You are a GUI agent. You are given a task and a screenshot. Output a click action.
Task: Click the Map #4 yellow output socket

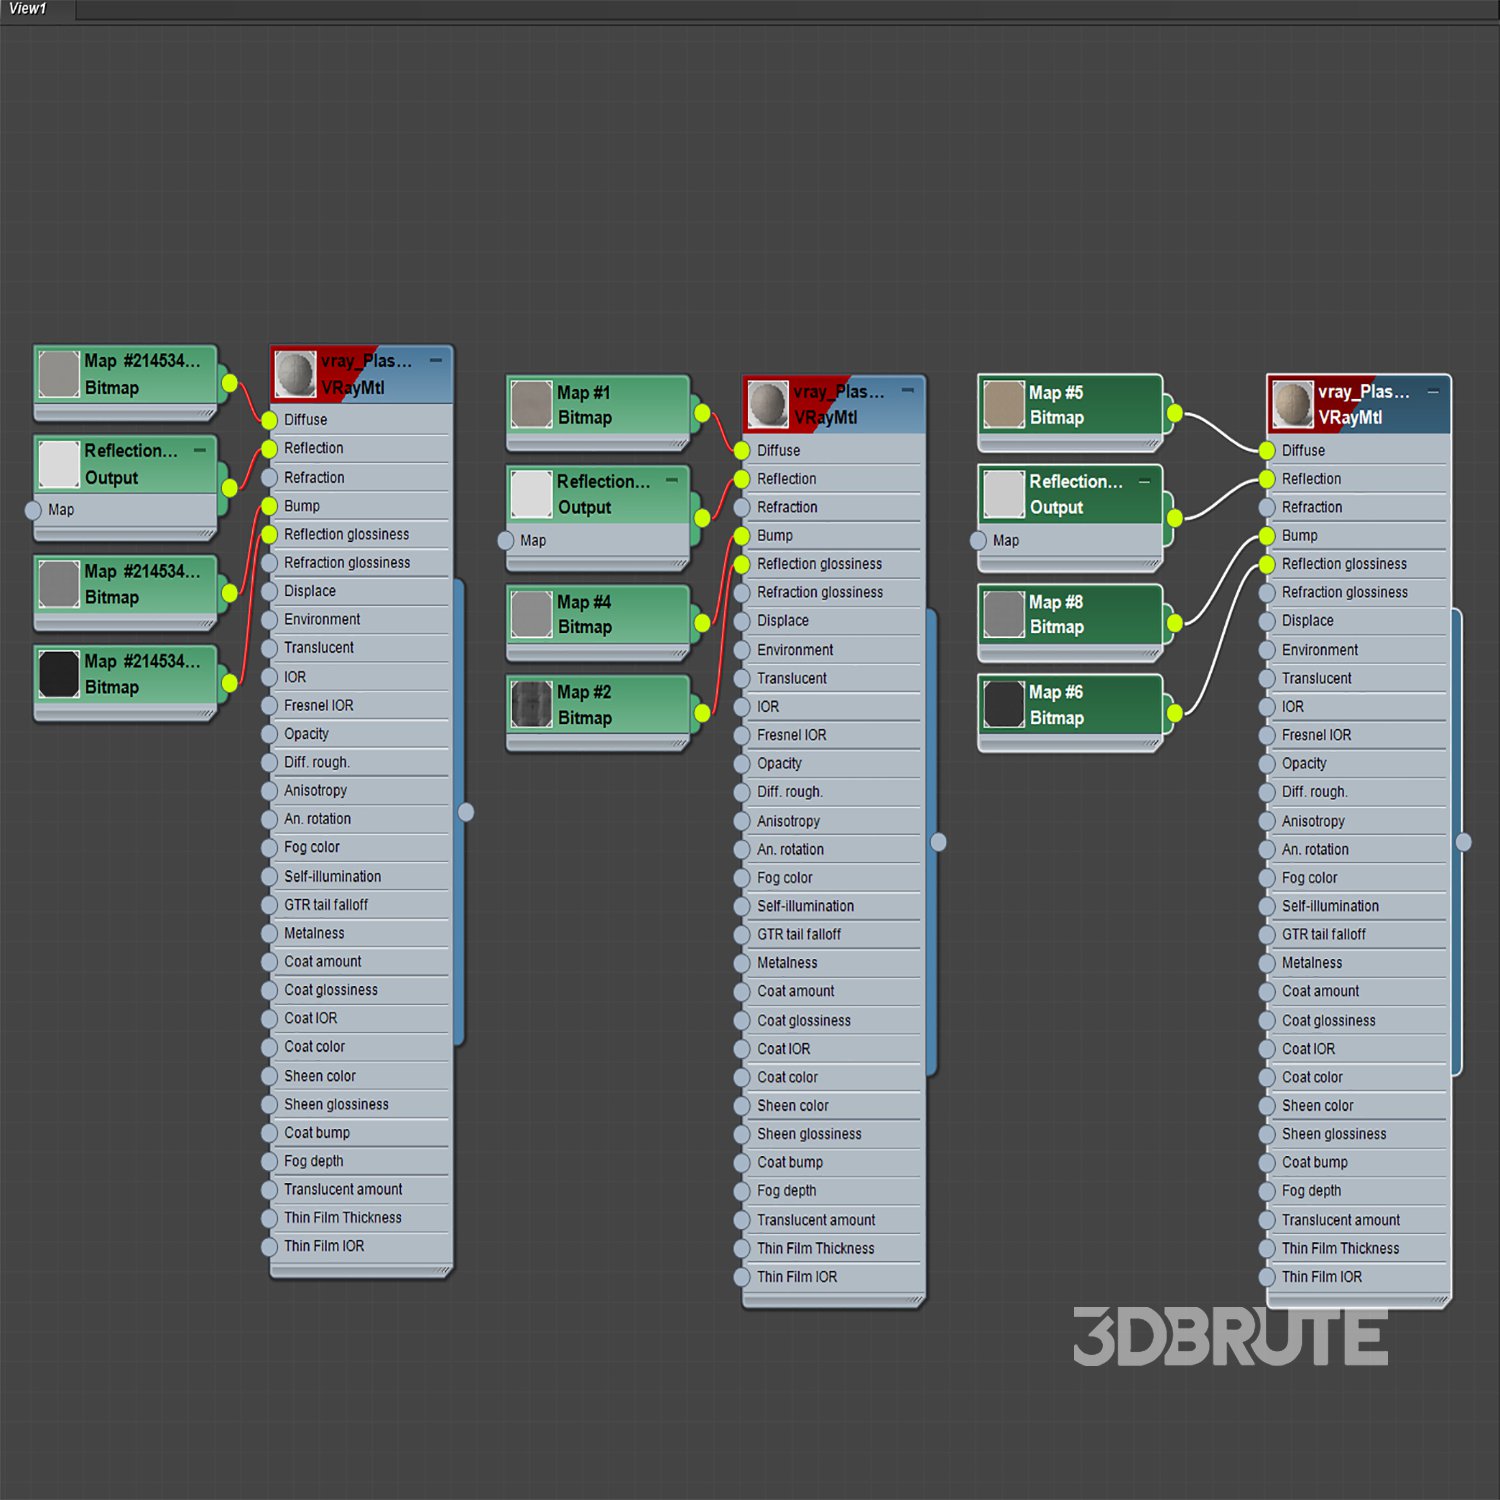[x=702, y=623]
